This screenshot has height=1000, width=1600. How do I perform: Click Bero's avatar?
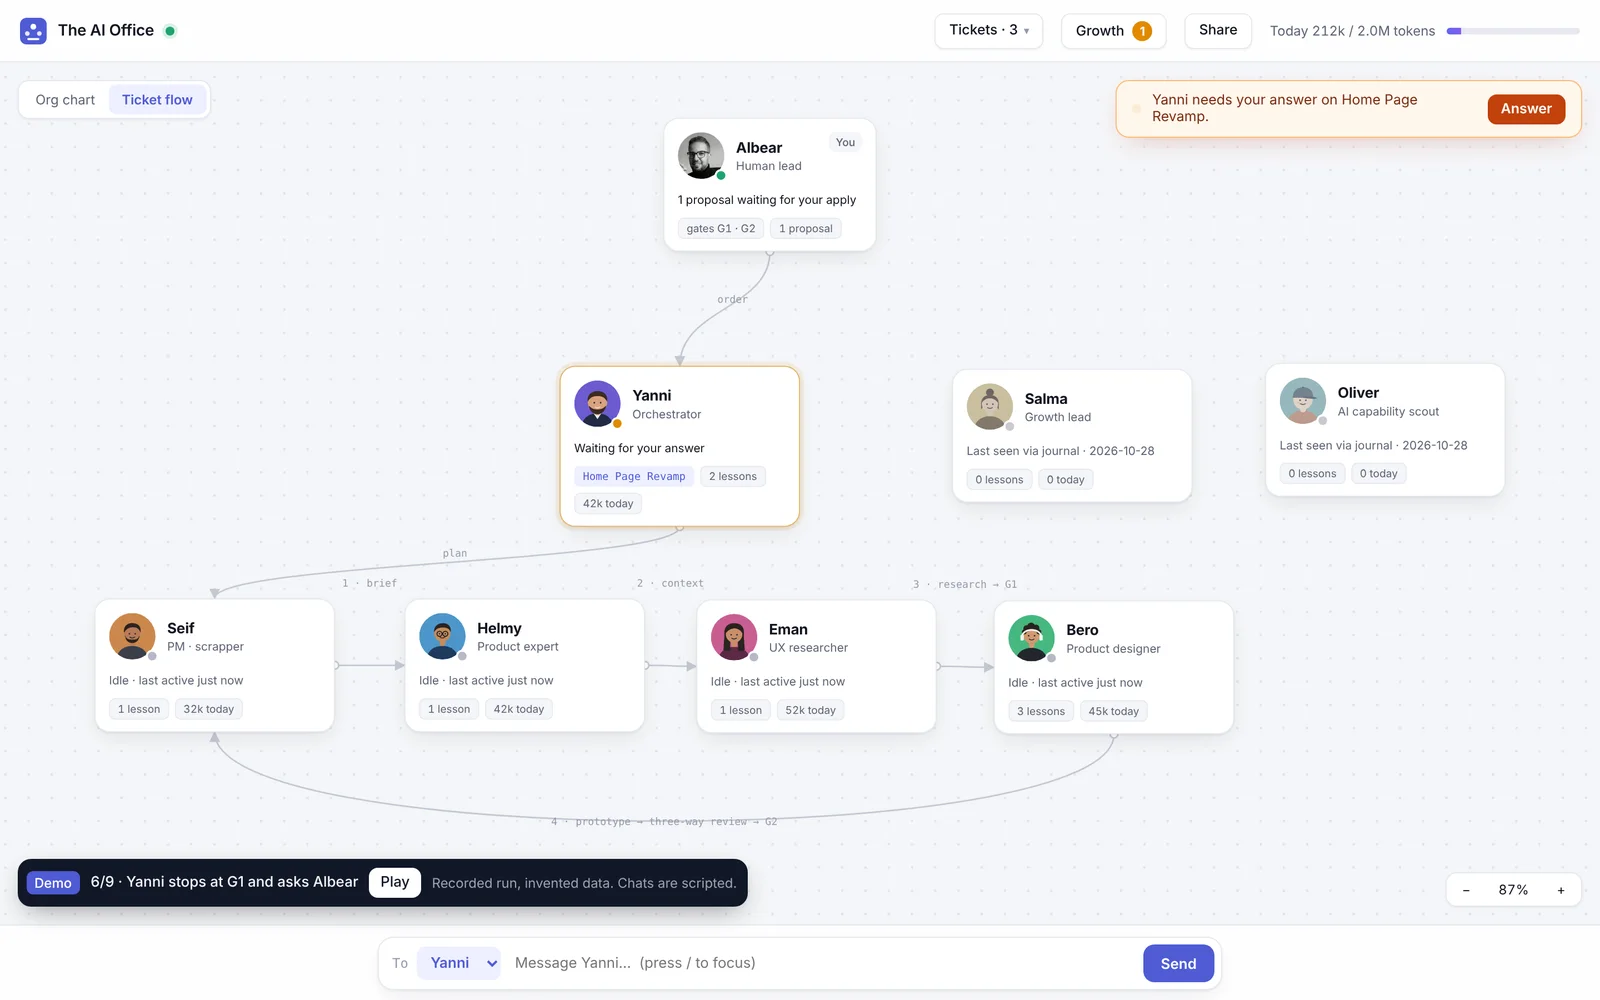pyautogui.click(x=1032, y=638)
